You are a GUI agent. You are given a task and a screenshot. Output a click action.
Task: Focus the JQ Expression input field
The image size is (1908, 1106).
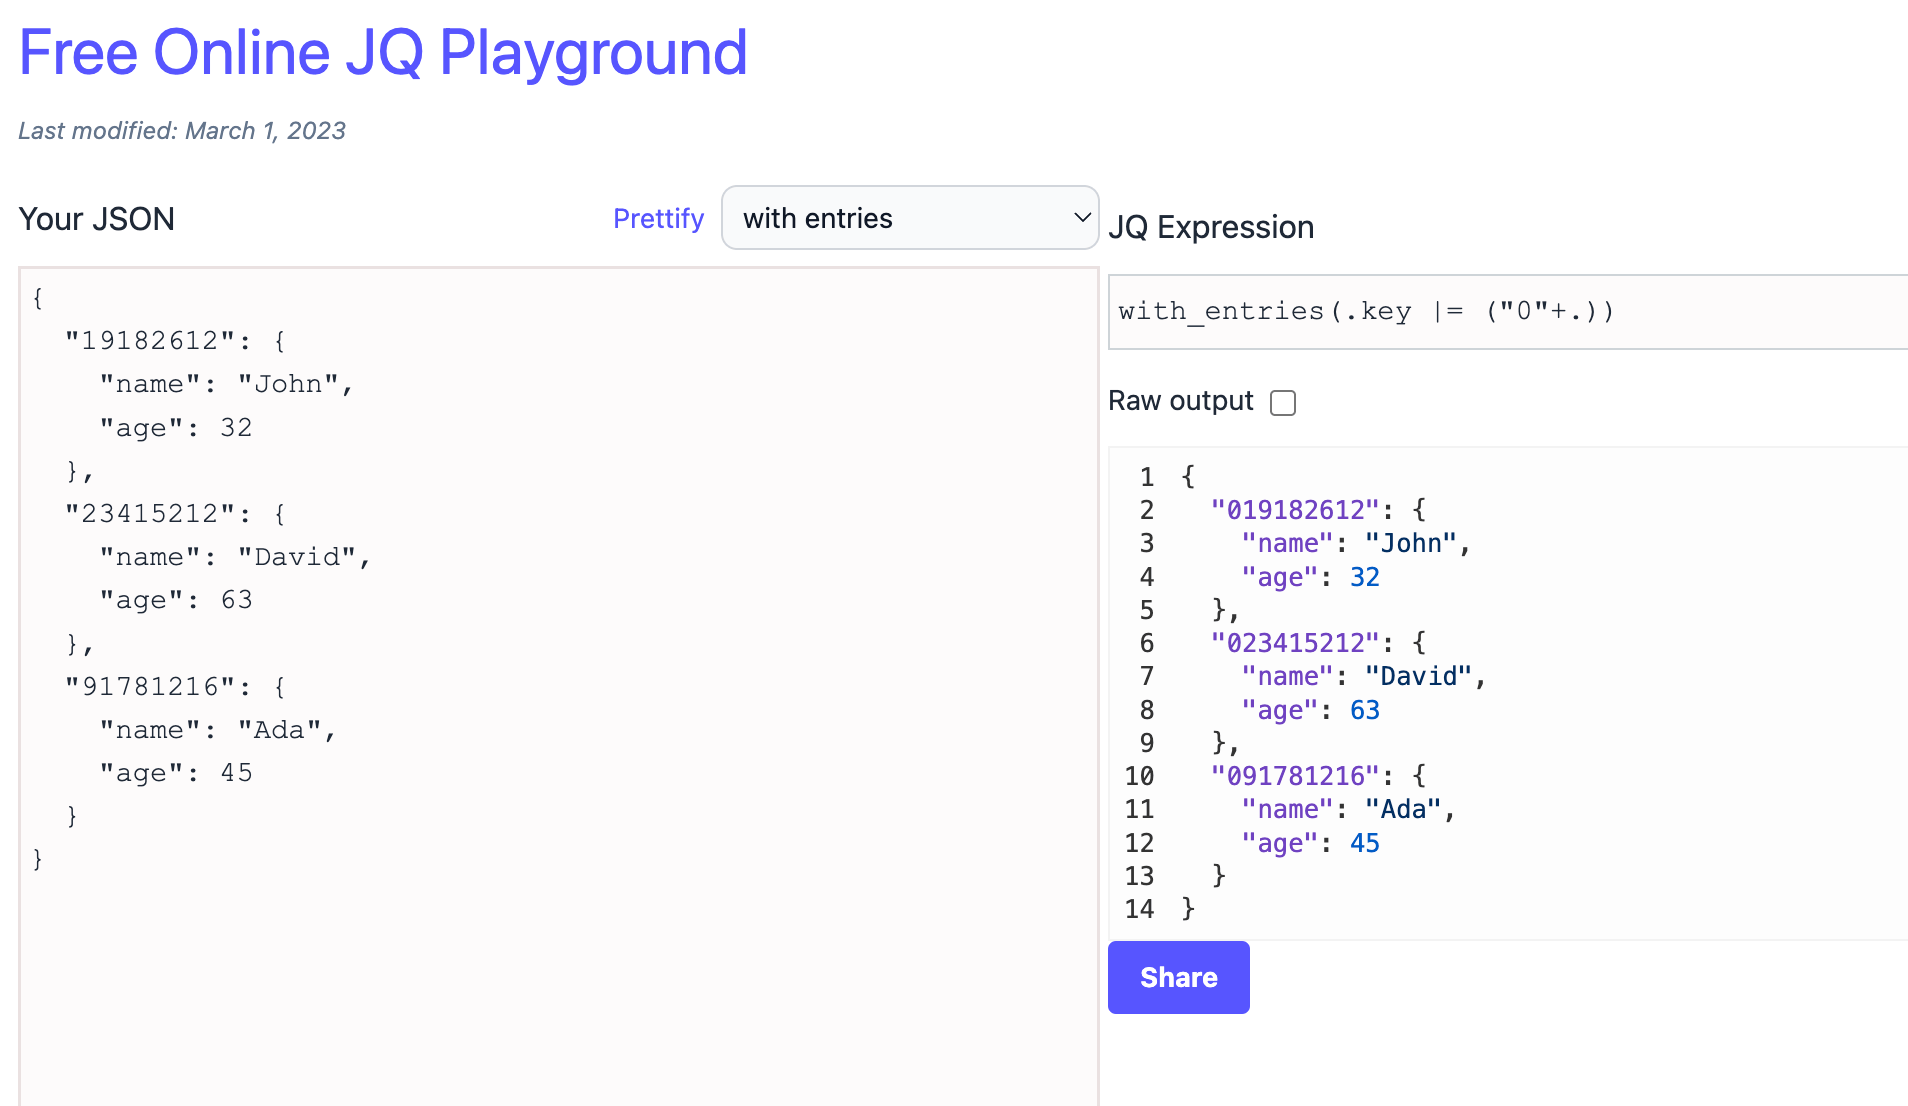(x=1508, y=312)
